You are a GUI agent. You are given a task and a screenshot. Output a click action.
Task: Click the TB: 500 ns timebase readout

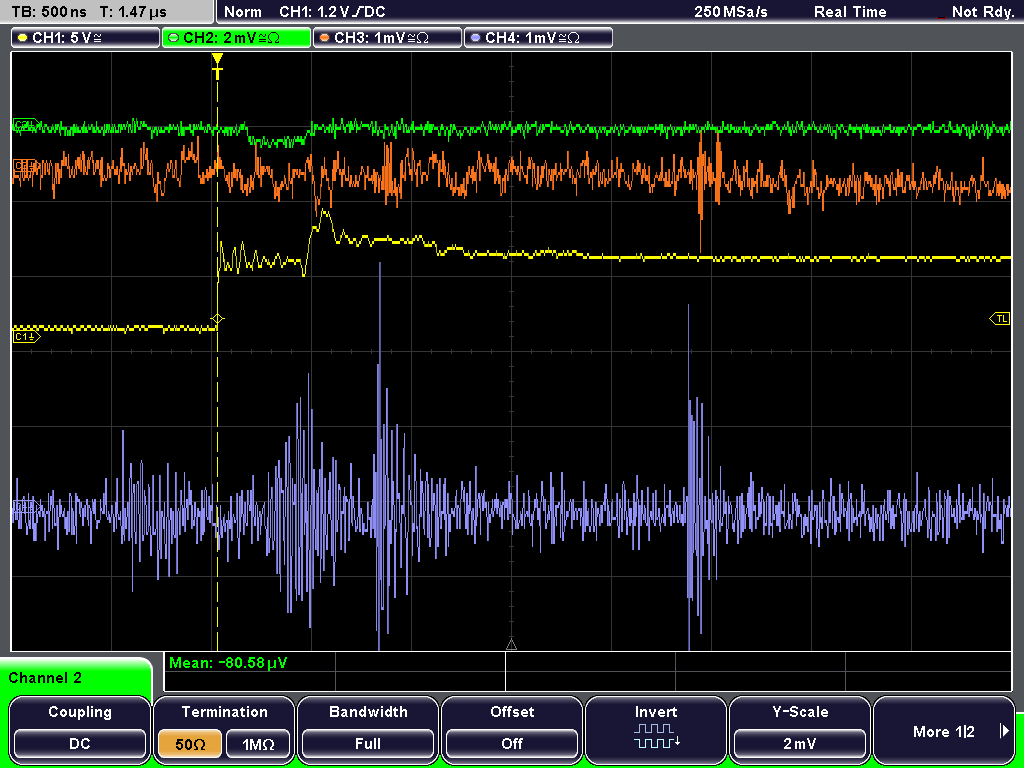pyautogui.click(x=50, y=12)
